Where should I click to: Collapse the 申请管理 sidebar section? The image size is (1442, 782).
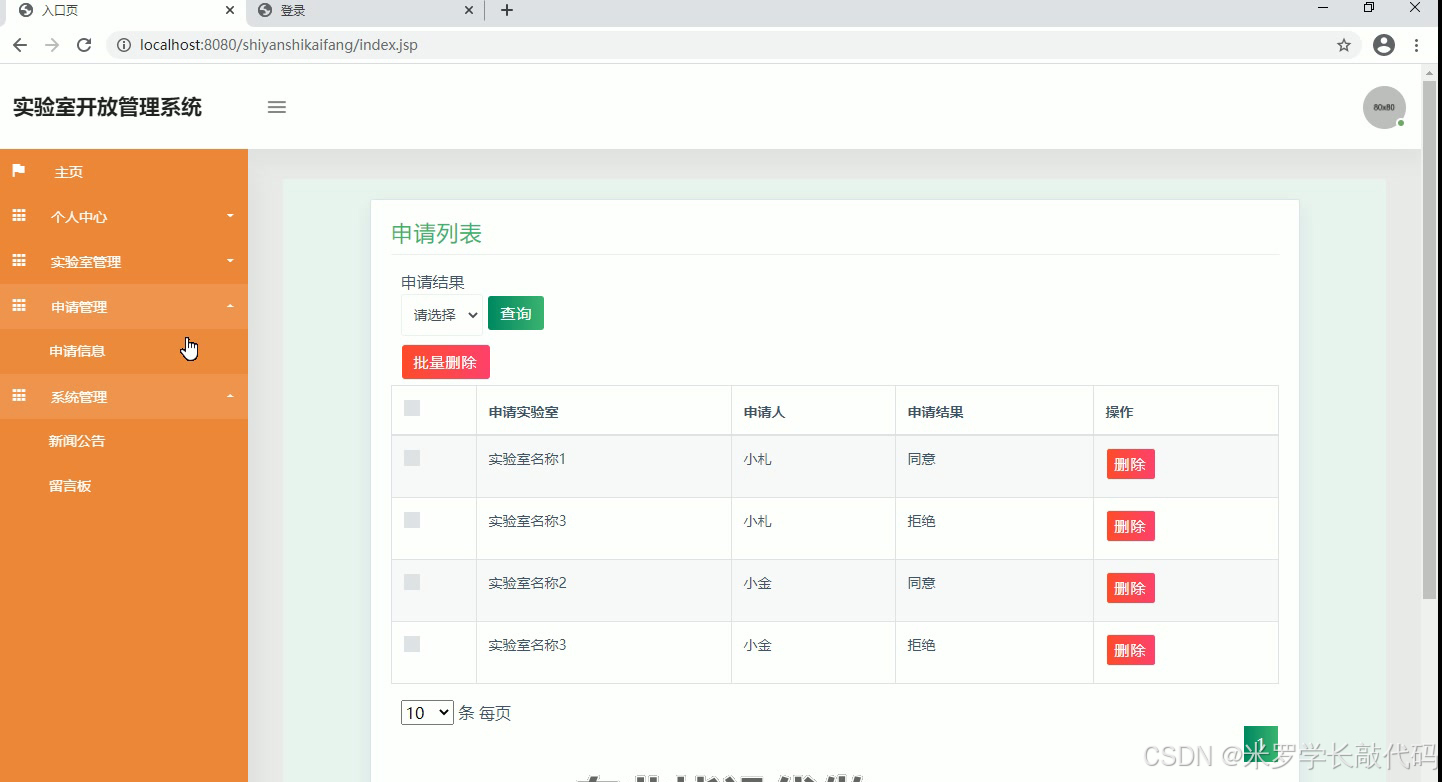(x=229, y=307)
